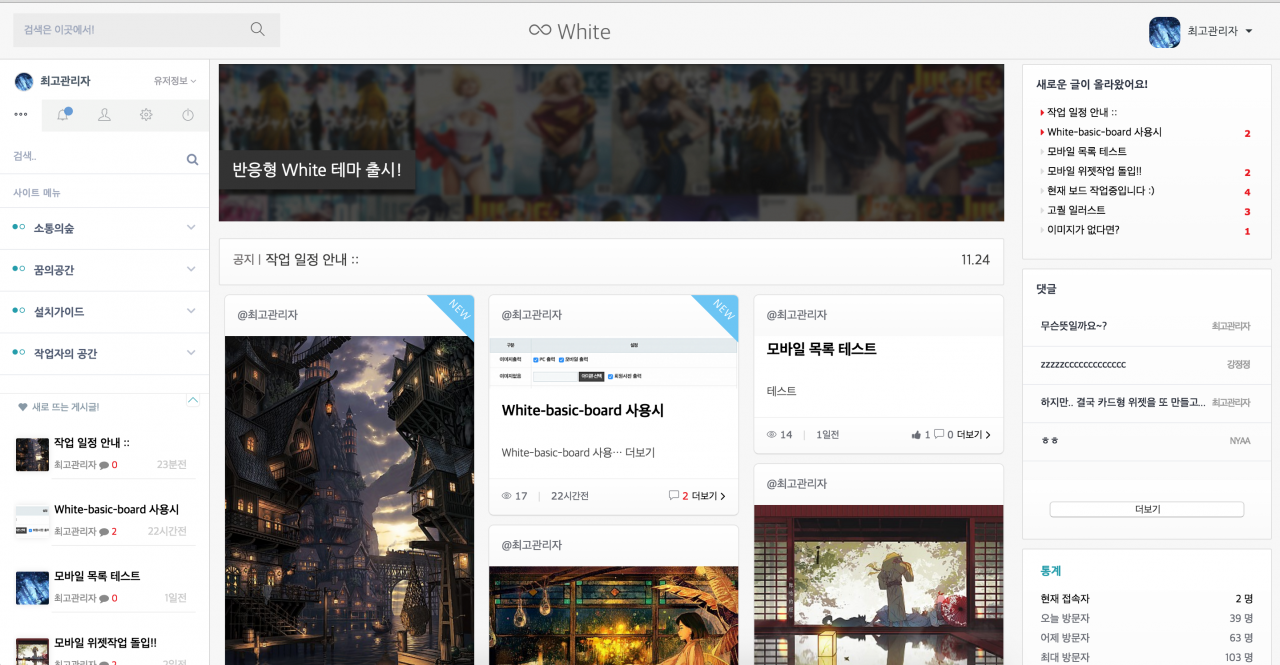The height and width of the screenshot is (665, 1280).
Task: Click the sidebar search magnifier icon
Action: tap(192, 159)
